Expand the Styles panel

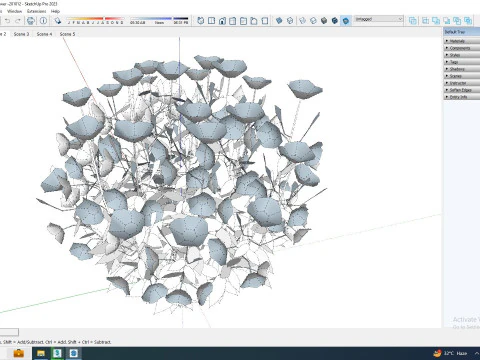462,55
